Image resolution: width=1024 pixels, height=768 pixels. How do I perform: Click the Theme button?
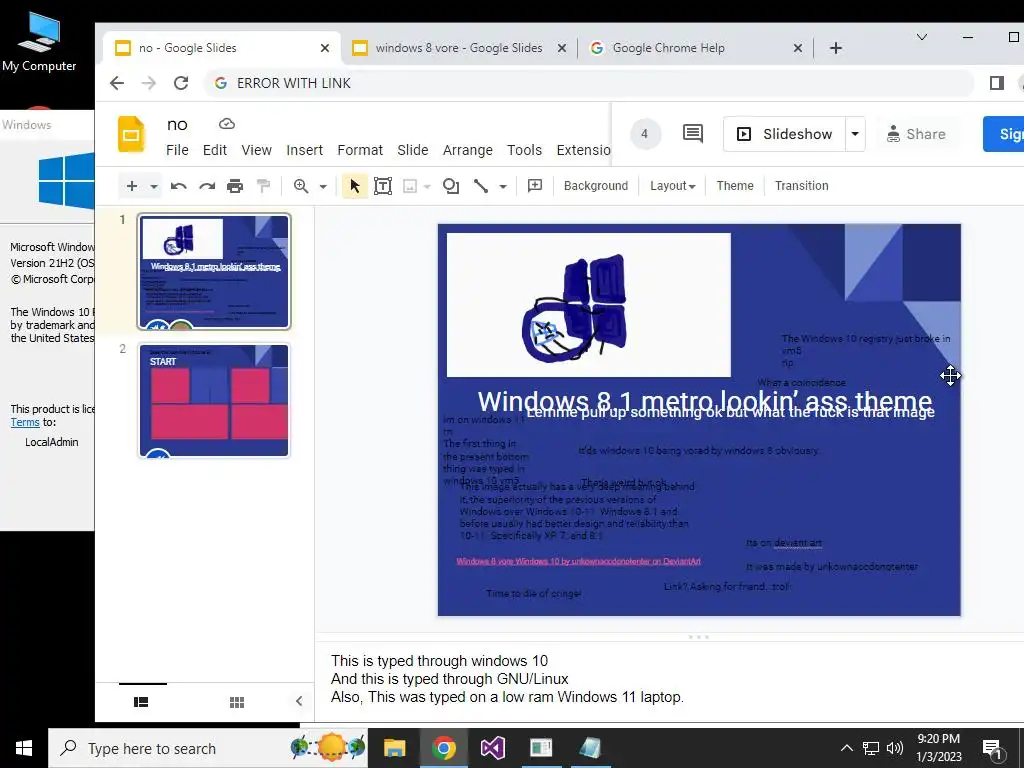pyautogui.click(x=735, y=186)
